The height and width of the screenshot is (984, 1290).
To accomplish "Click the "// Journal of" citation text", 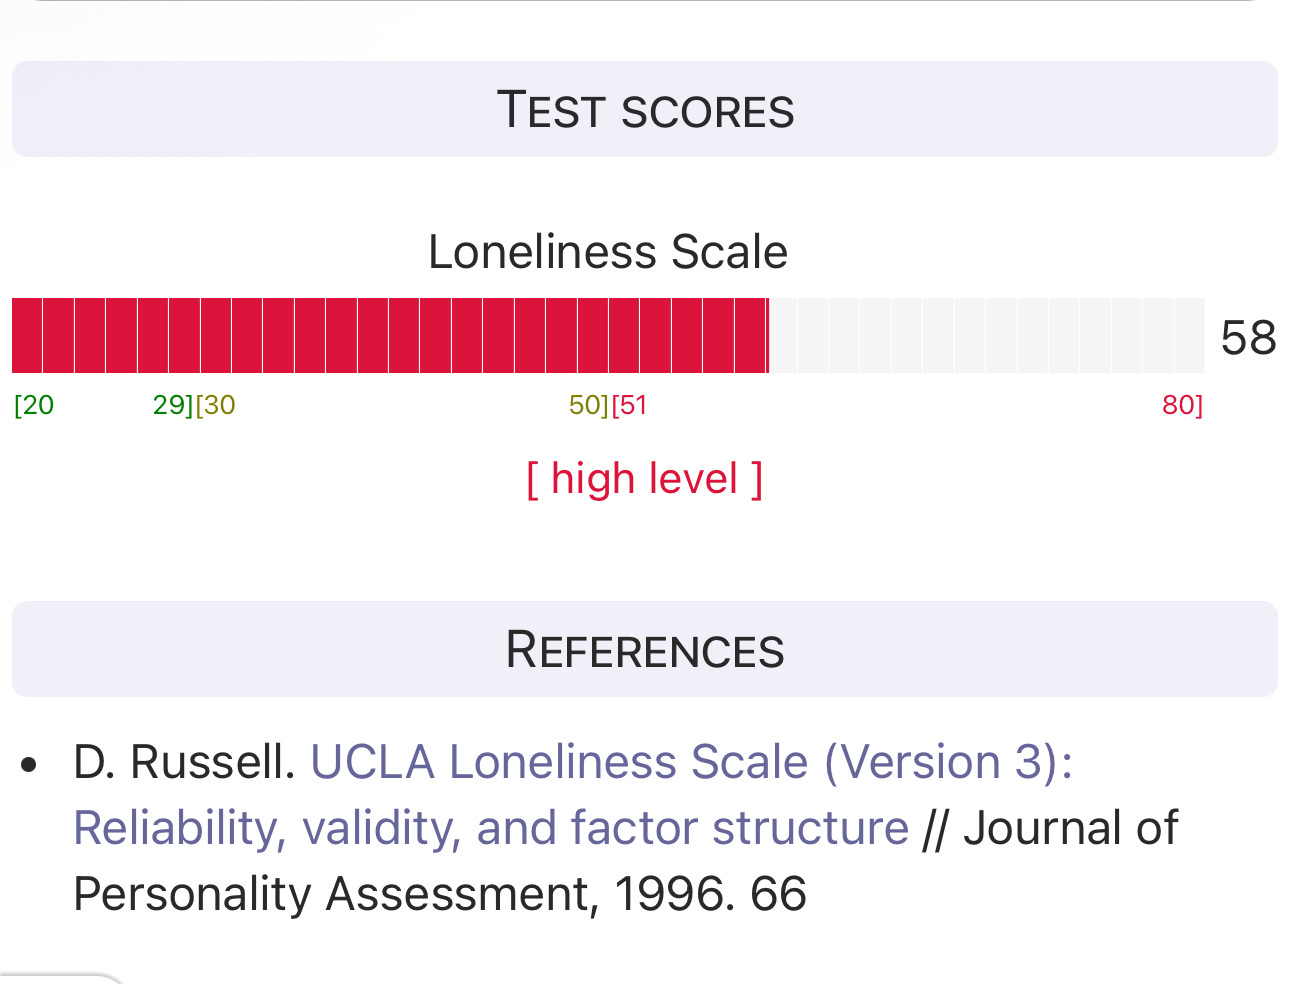I will pos(1050,828).
